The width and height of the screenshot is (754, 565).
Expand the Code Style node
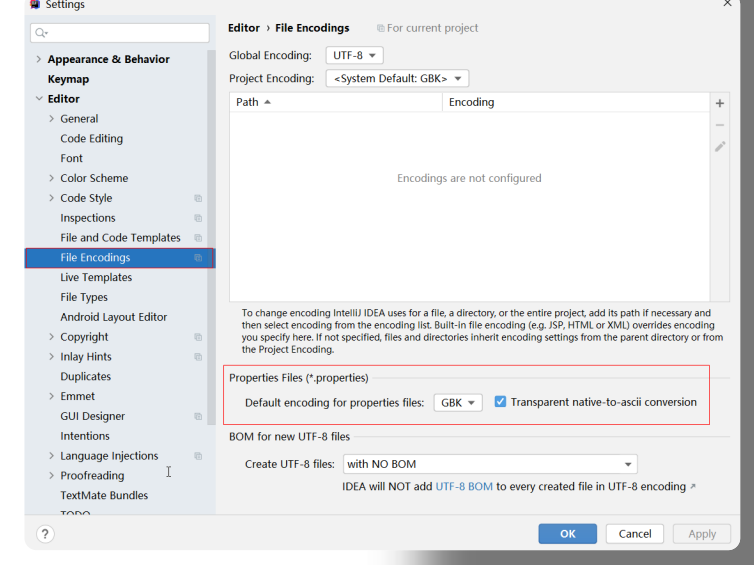[51, 198]
